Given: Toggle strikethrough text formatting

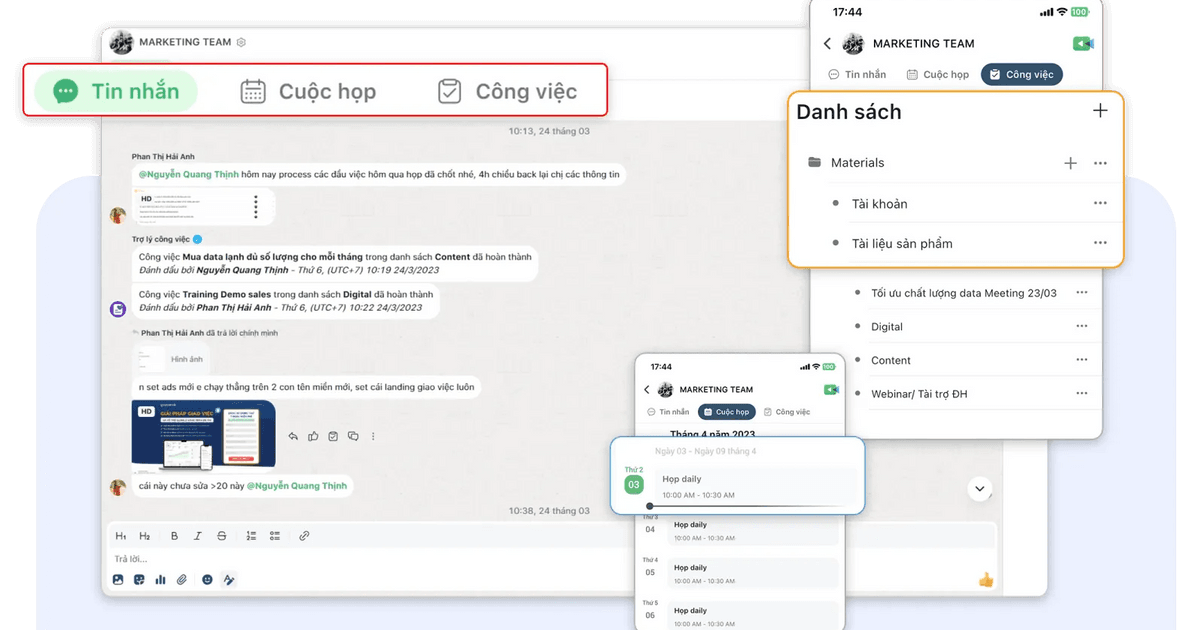Looking at the screenshot, I should click(221, 536).
